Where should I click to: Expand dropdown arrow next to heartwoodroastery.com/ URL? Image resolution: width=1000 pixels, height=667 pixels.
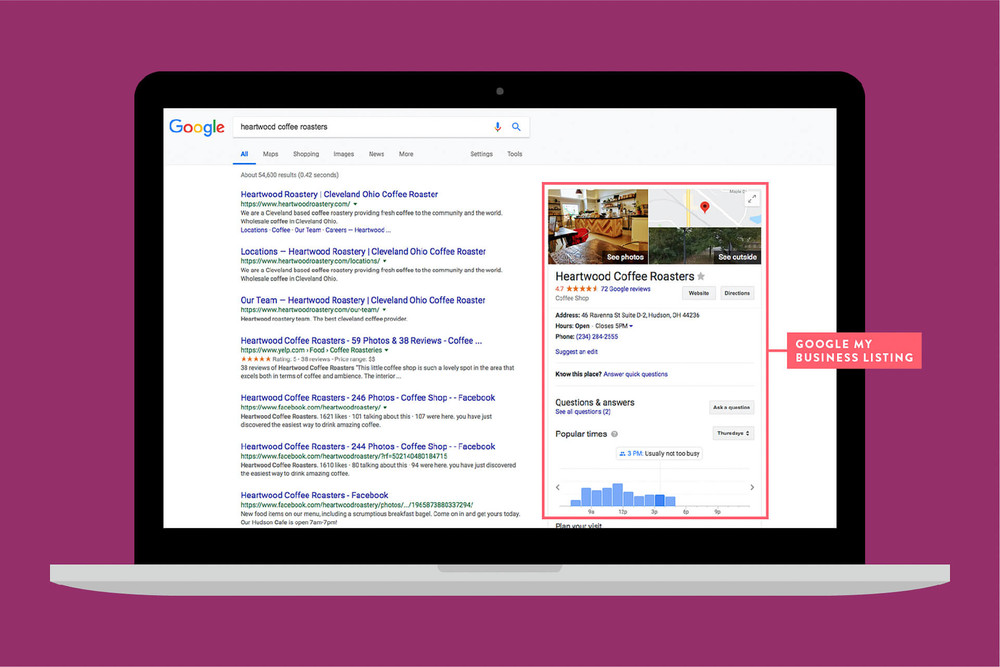355,204
